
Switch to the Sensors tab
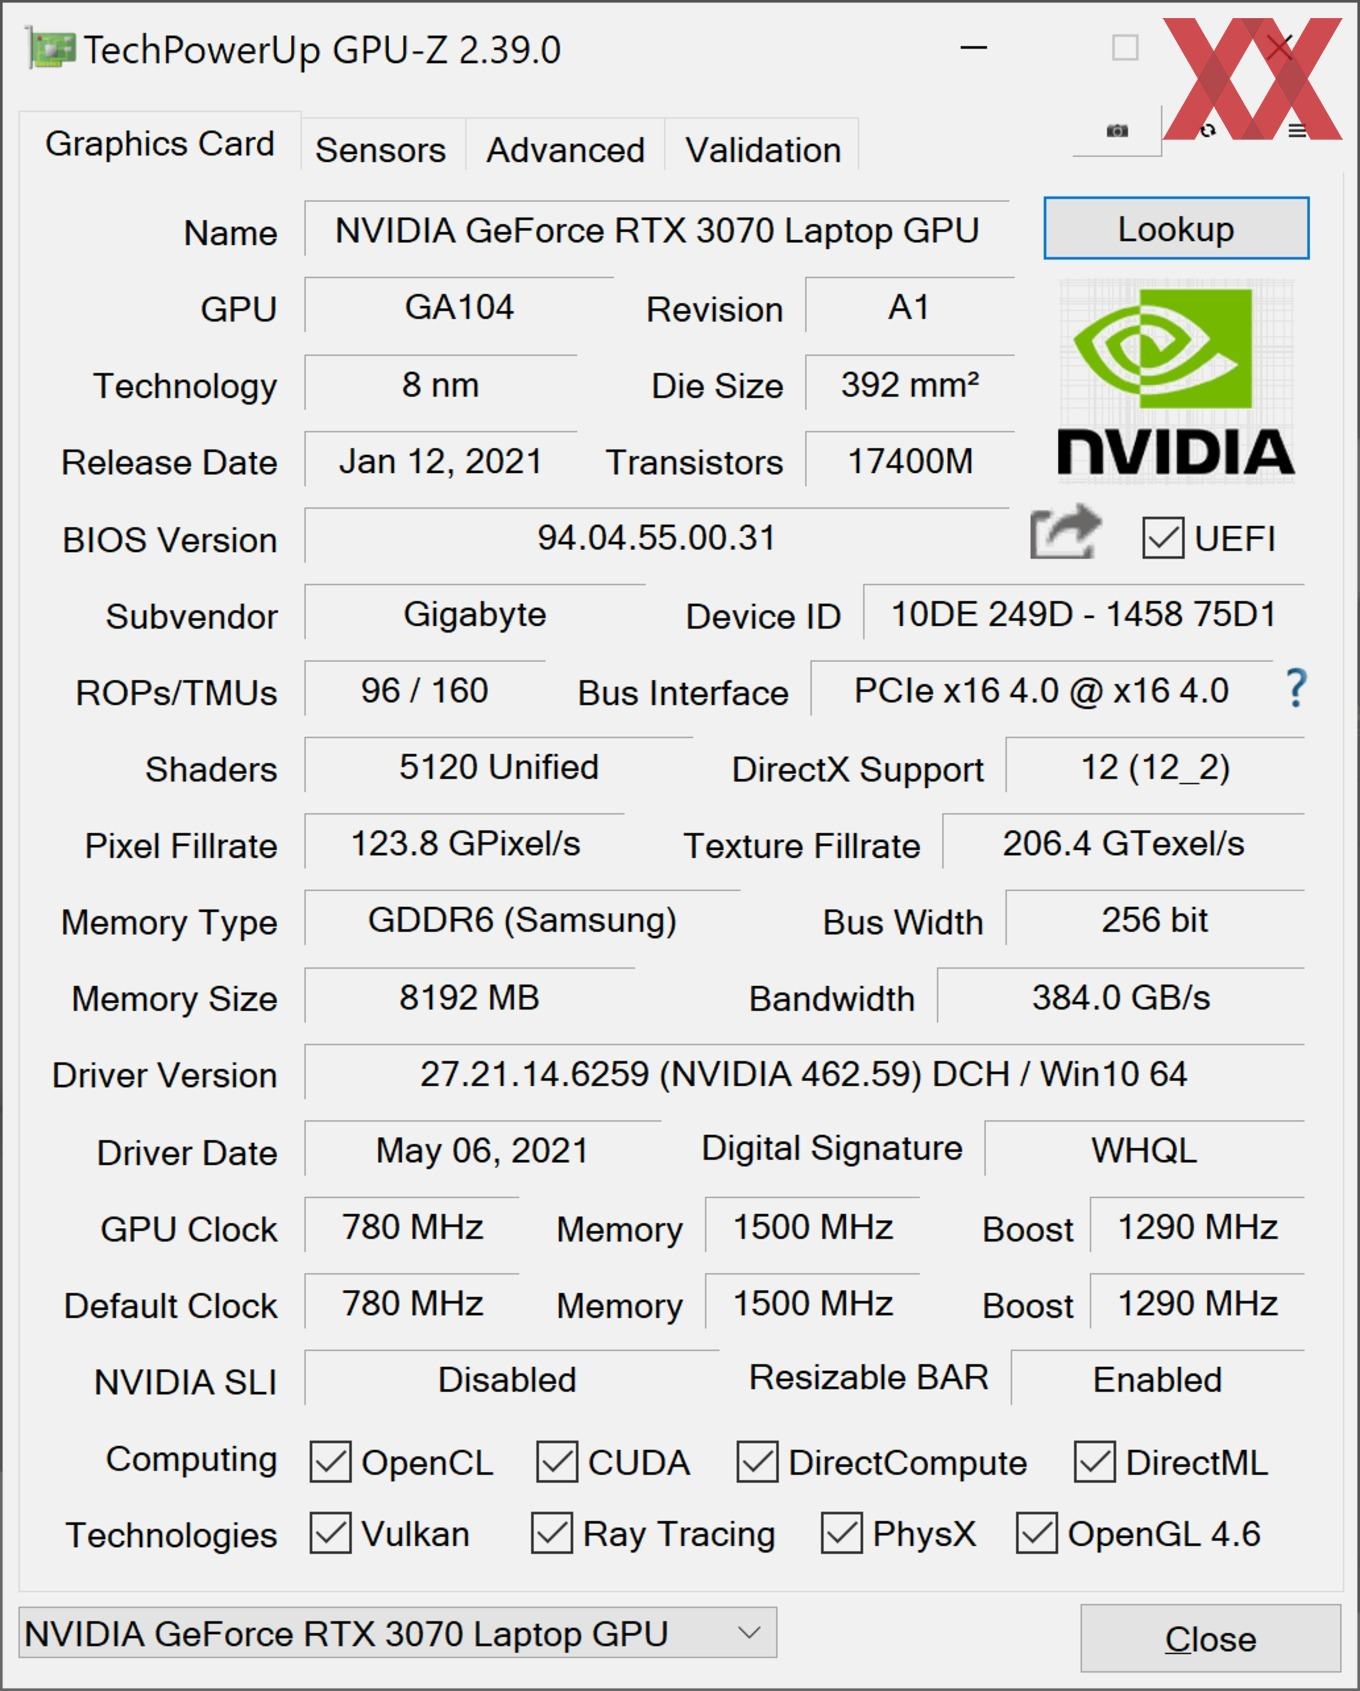point(381,150)
